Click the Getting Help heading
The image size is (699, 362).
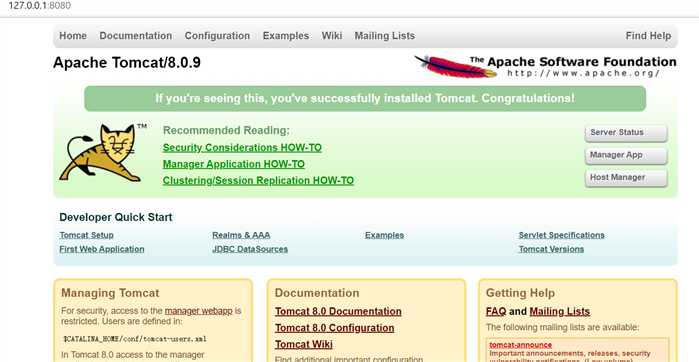click(520, 293)
